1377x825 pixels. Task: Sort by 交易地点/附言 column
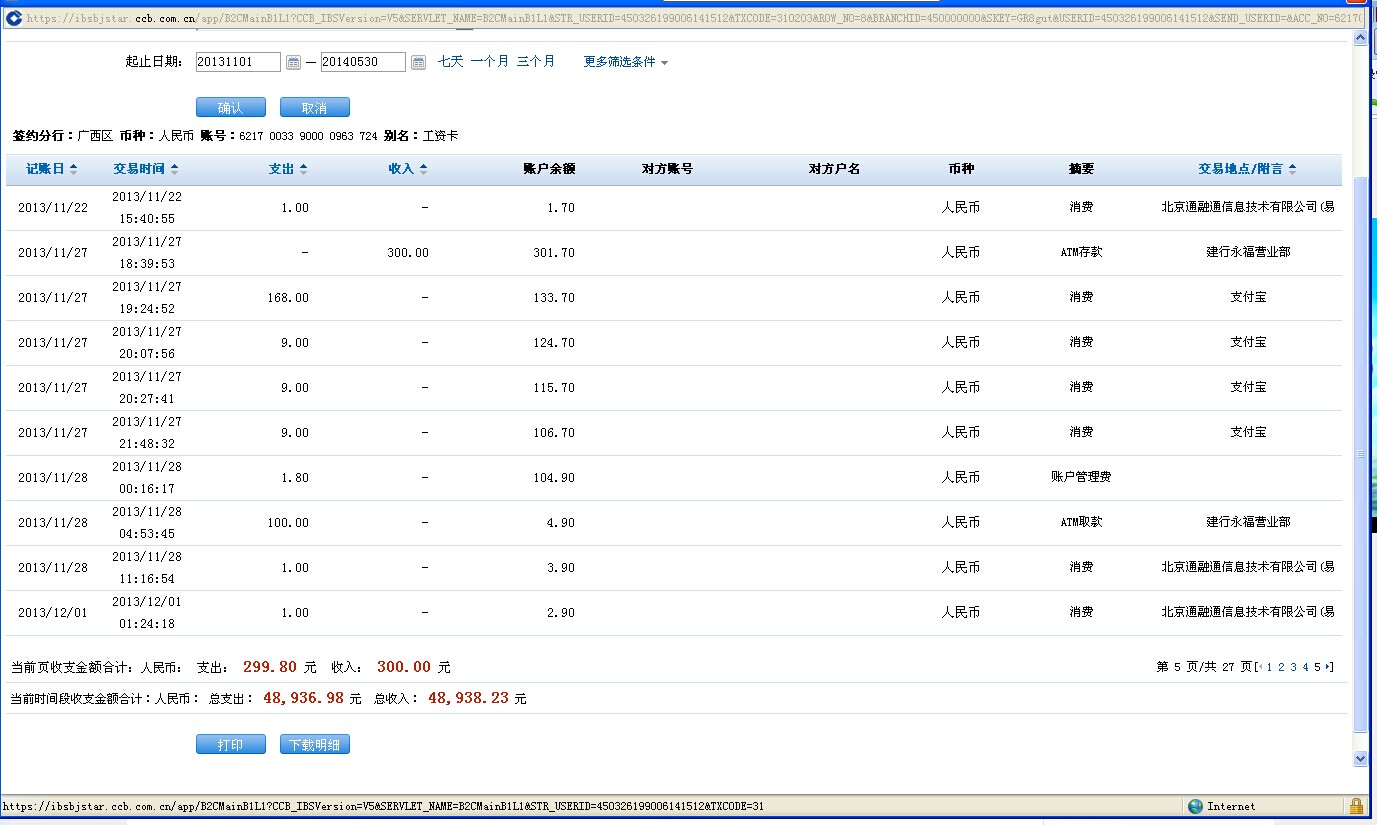tap(1247, 169)
